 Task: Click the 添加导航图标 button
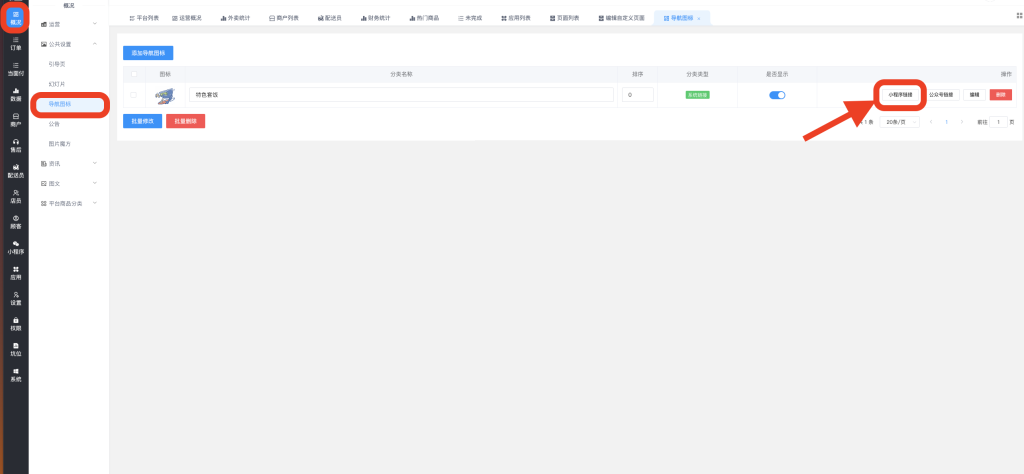[x=154, y=52]
